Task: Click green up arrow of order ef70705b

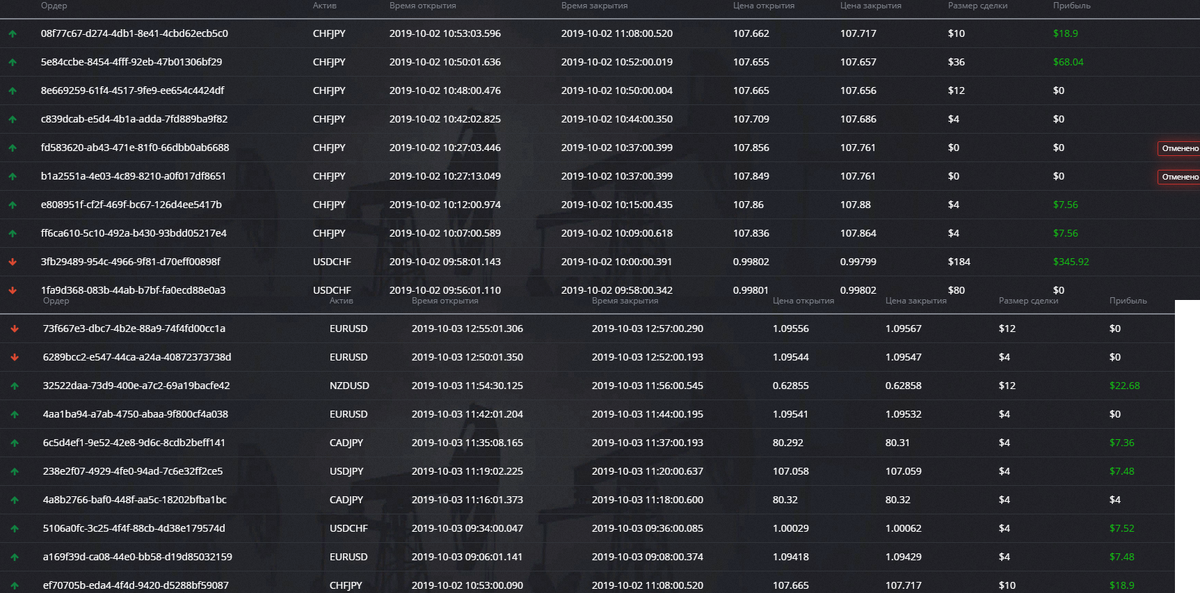Action: (x=14, y=585)
